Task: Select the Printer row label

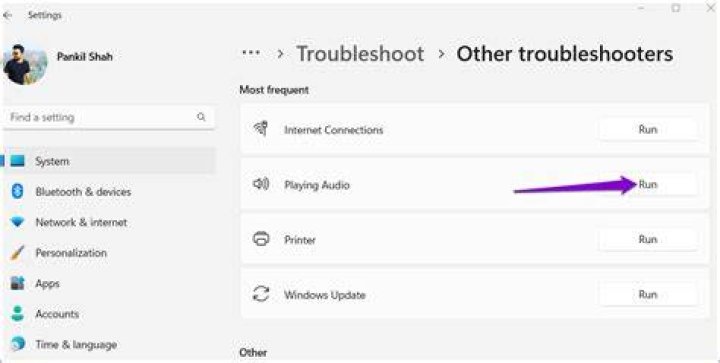Action: coord(300,240)
